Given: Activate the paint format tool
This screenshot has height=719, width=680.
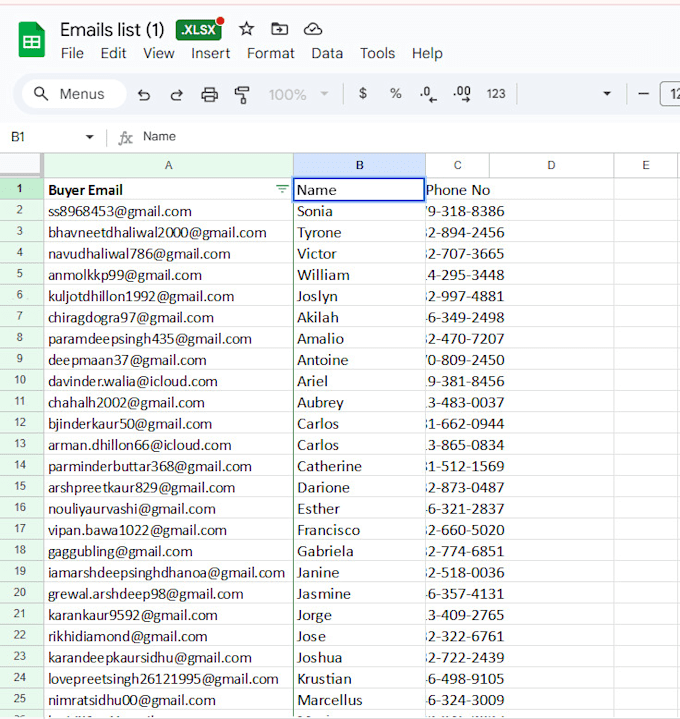Looking at the screenshot, I should click(x=242, y=94).
